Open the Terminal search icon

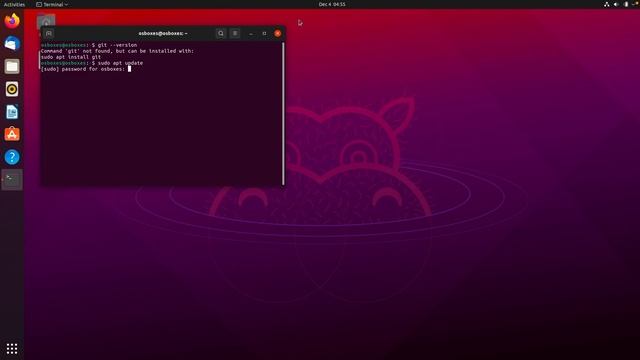221,33
